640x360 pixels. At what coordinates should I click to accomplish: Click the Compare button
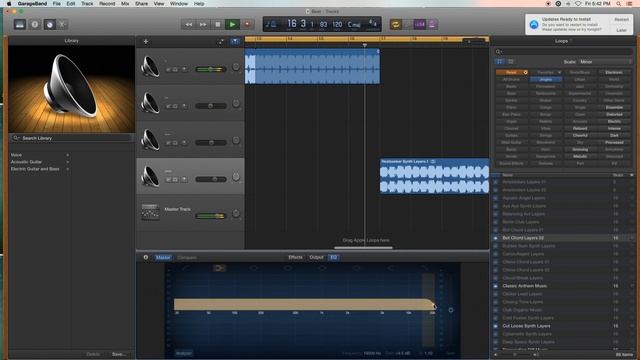(187, 258)
